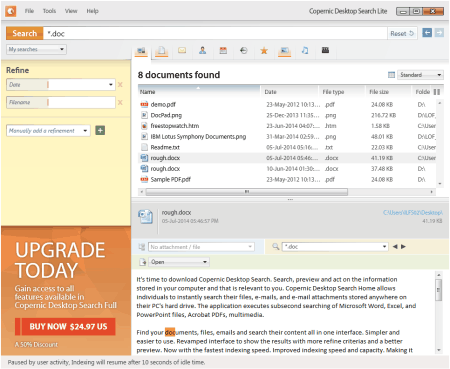Screen dimensions: 450x369
Task: Expand the preview search *.doc dropdown
Action: tap(384, 247)
